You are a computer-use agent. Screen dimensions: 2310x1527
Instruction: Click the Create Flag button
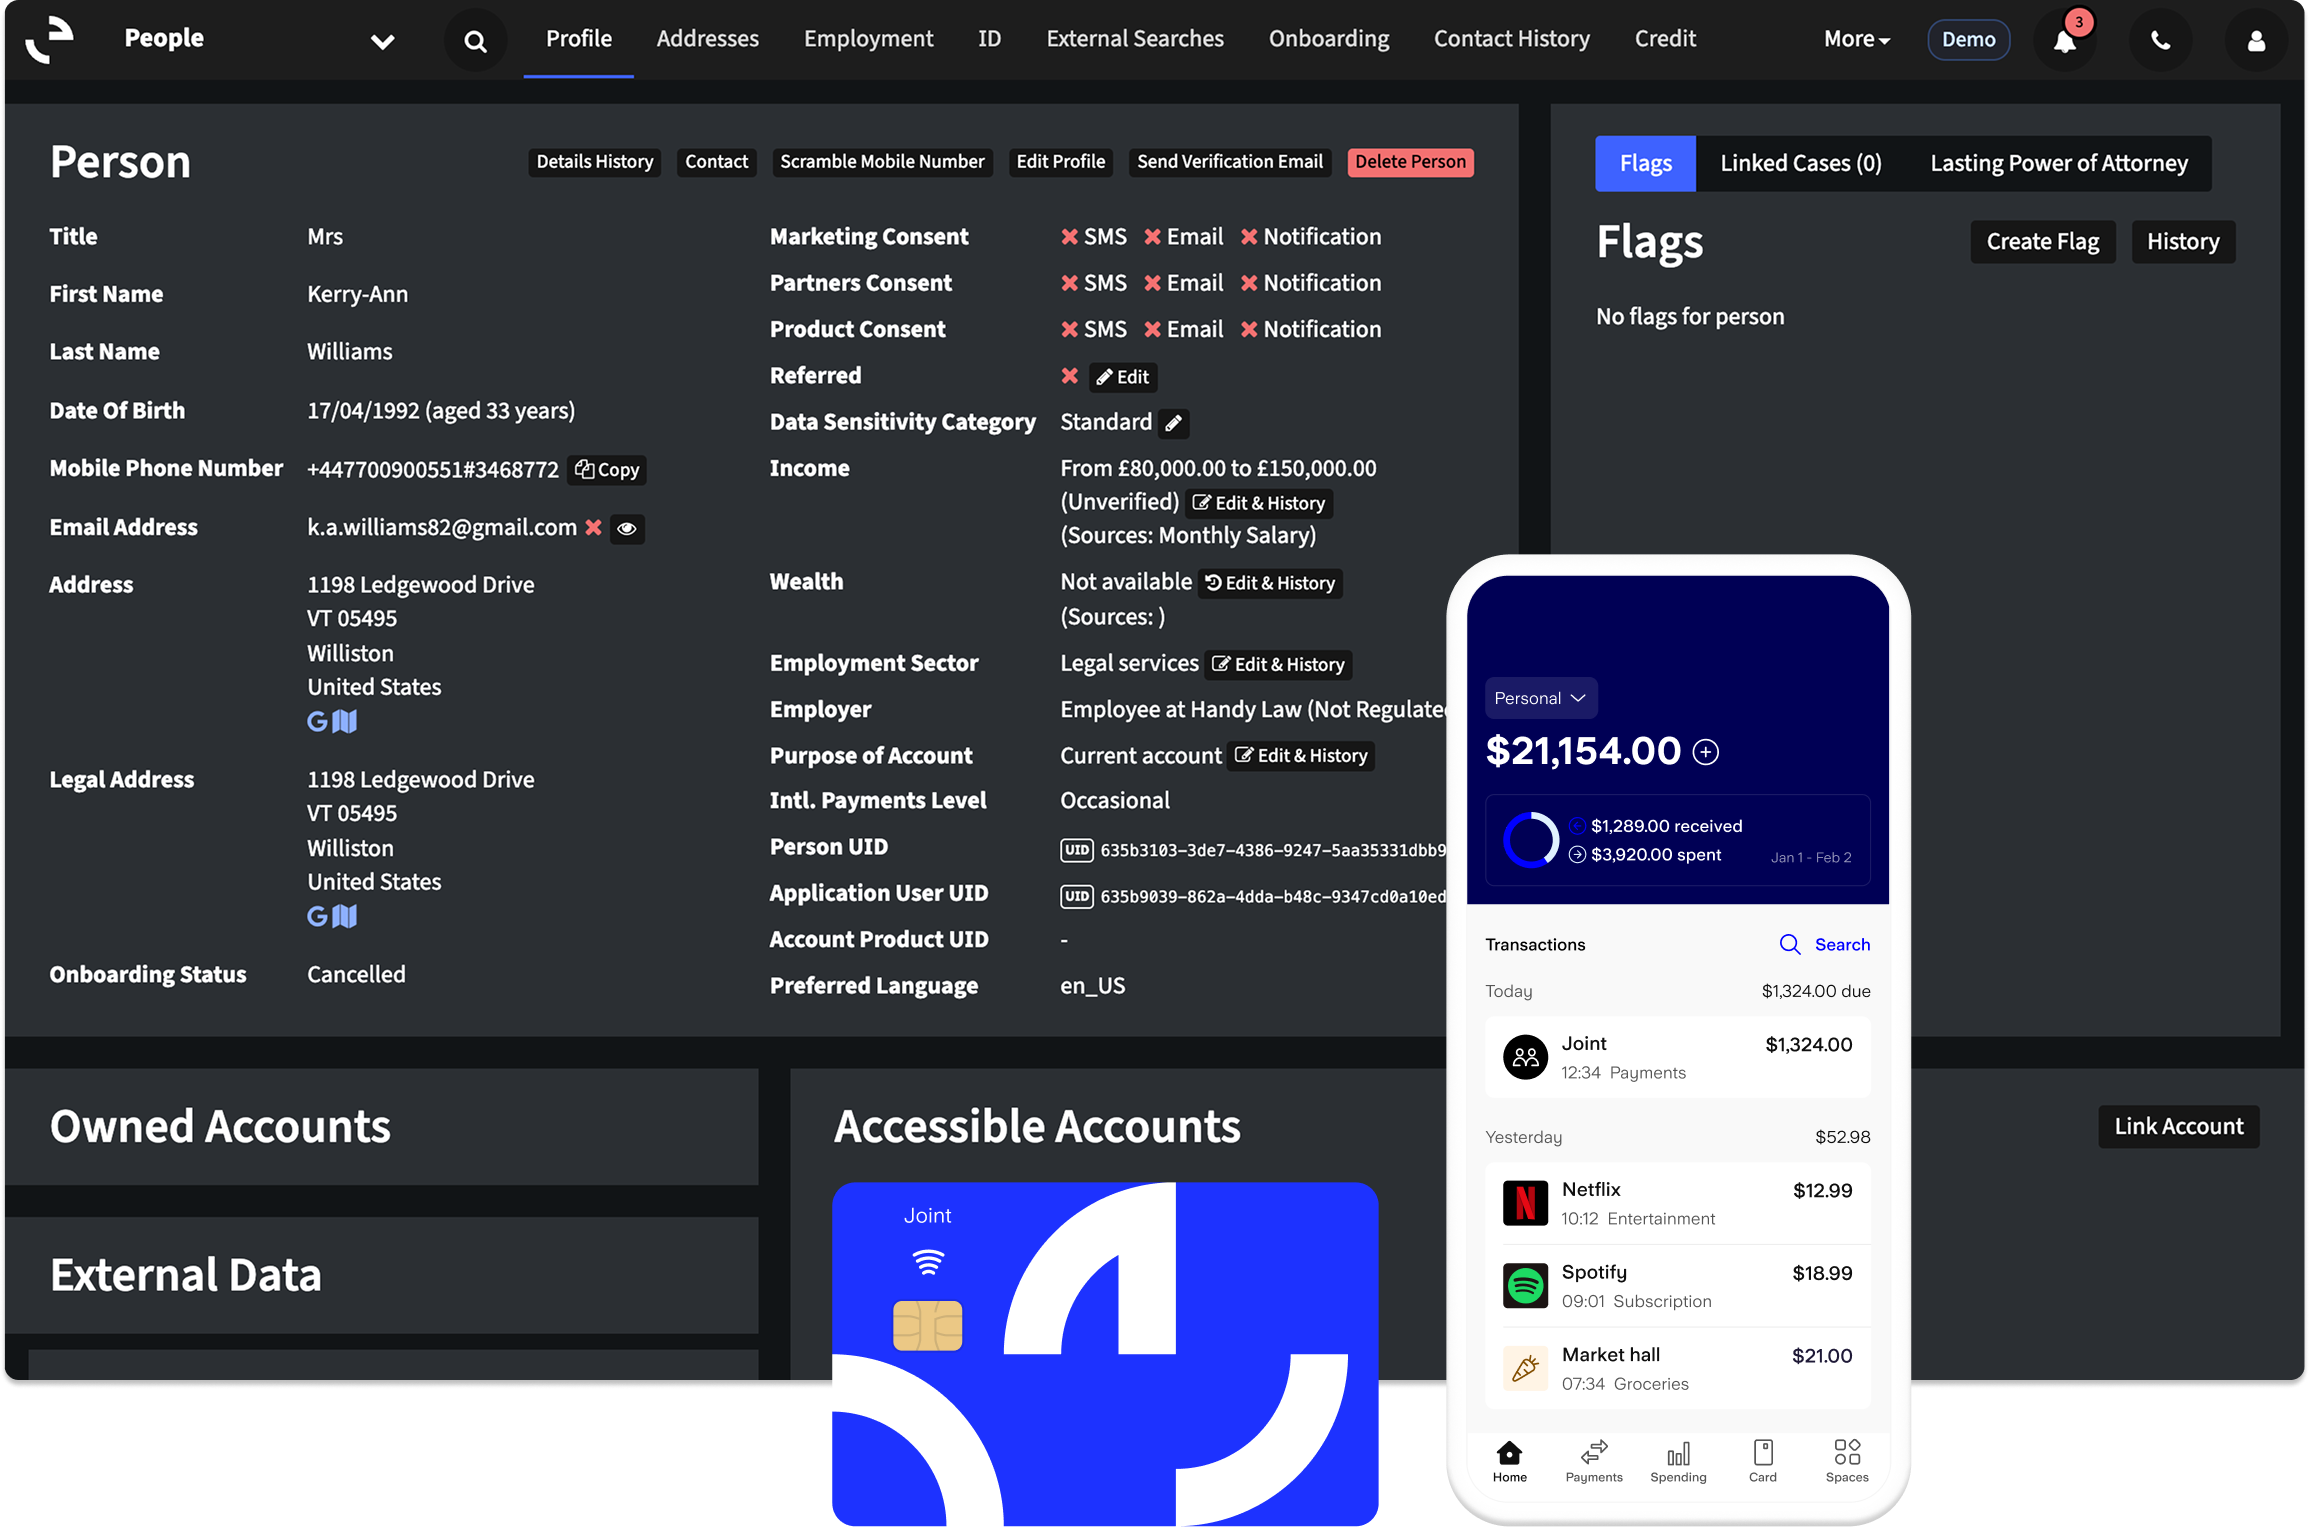click(x=2041, y=242)
